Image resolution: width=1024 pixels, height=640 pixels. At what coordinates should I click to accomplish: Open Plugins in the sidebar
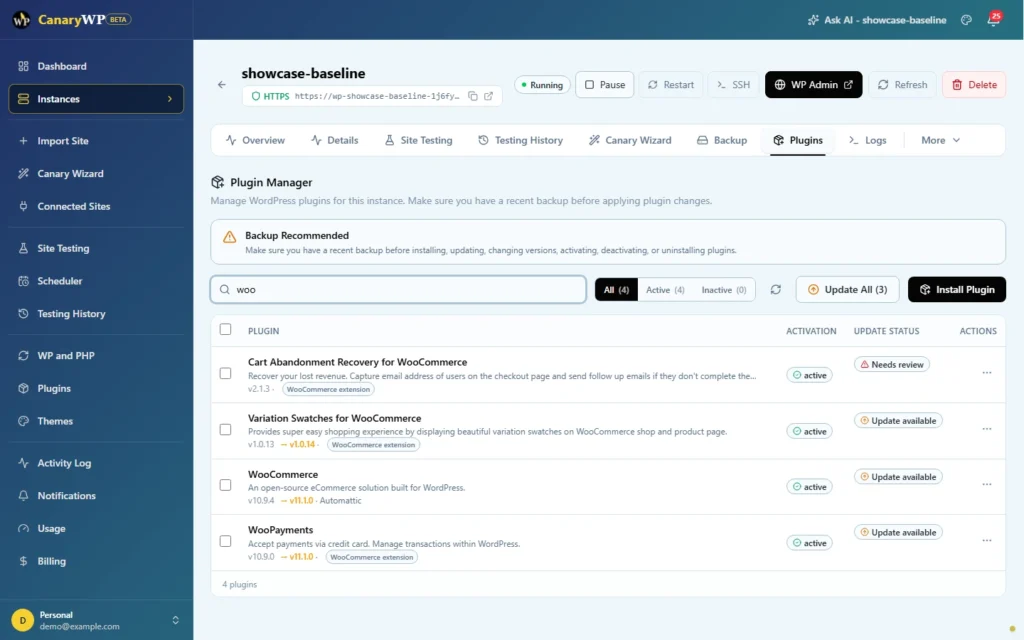pos(96,388)
